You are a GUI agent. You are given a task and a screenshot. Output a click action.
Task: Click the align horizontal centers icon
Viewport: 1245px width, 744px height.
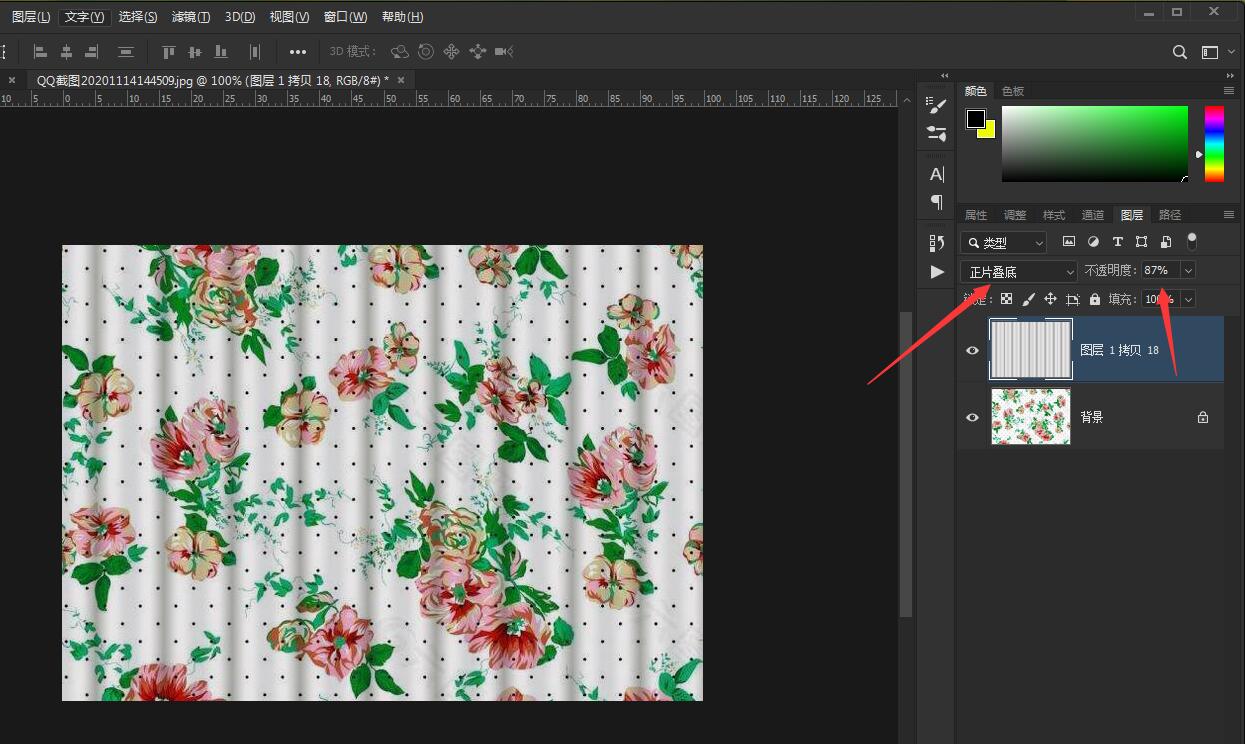click(66, 51)
